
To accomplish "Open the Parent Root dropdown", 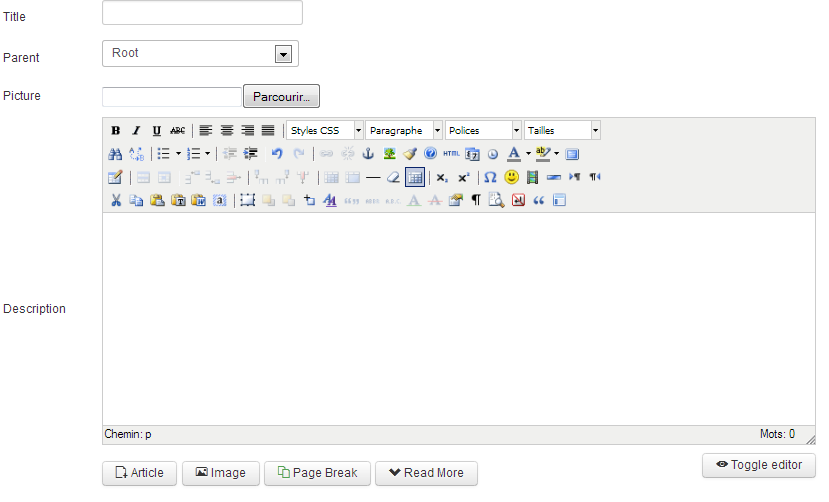I will click(200, 53).
